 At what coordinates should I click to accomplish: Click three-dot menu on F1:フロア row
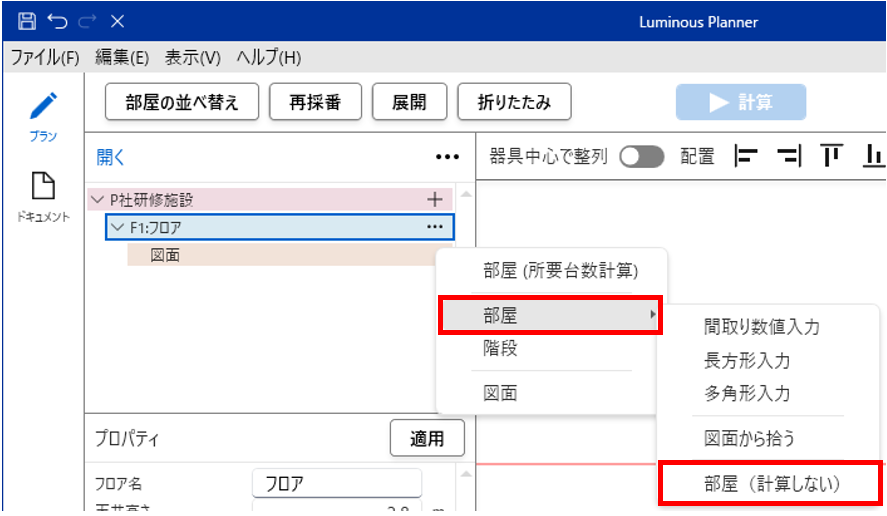point(434,227)
